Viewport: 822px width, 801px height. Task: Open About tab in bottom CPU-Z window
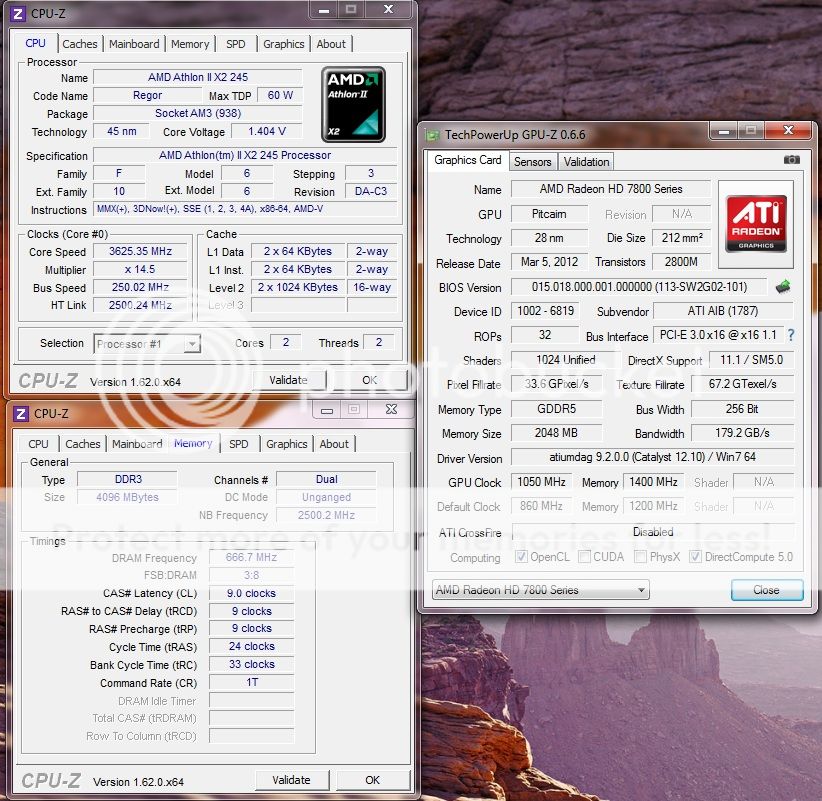coord(334,444)
